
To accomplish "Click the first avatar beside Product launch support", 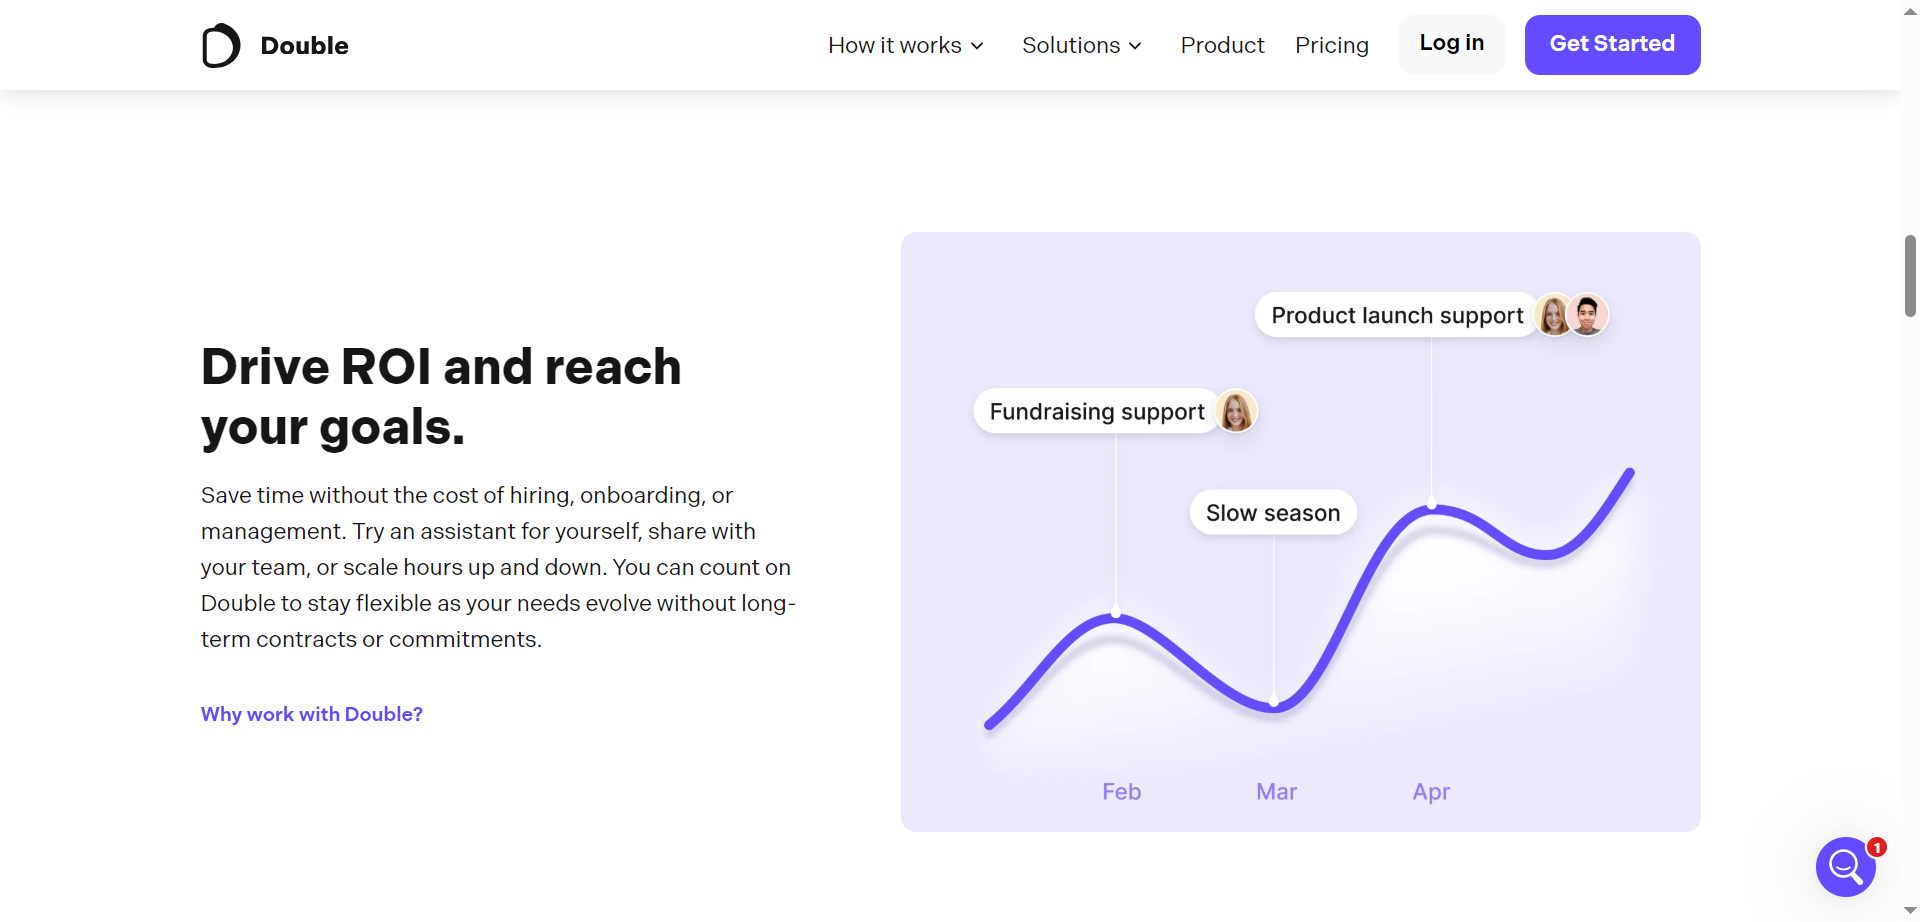I will [x=1553, y=314].
